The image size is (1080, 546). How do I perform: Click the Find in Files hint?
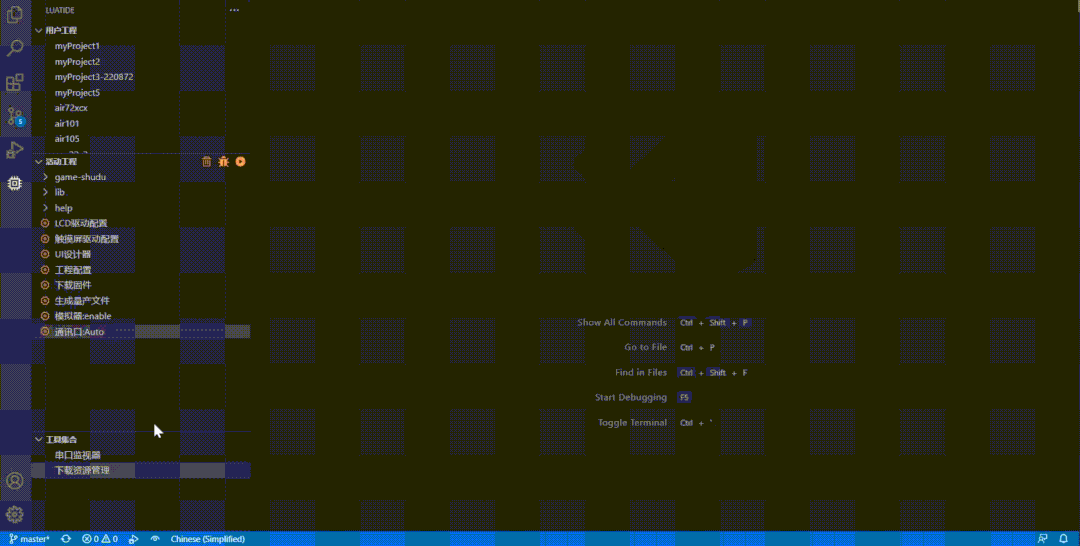pos(641,372)
